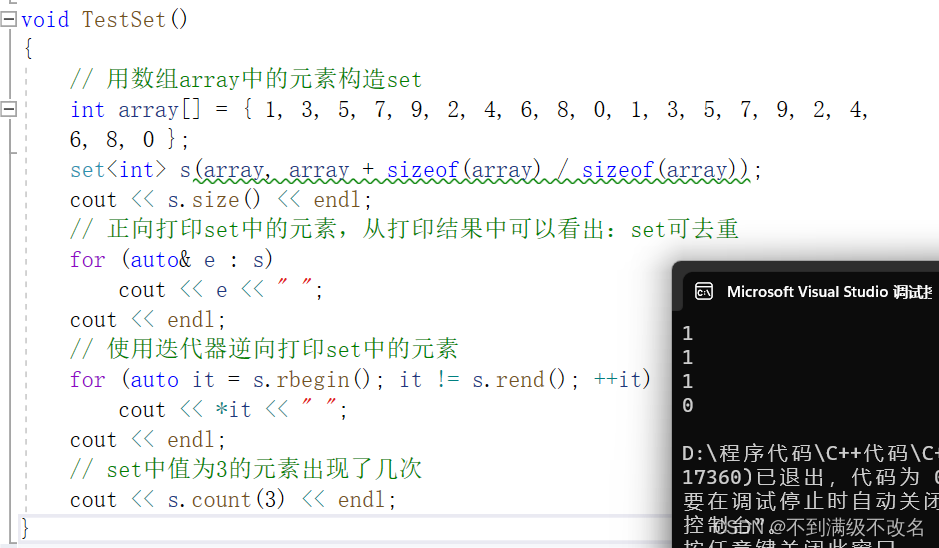
Task: Click the console output line '0'
Action: coord(687,405)
